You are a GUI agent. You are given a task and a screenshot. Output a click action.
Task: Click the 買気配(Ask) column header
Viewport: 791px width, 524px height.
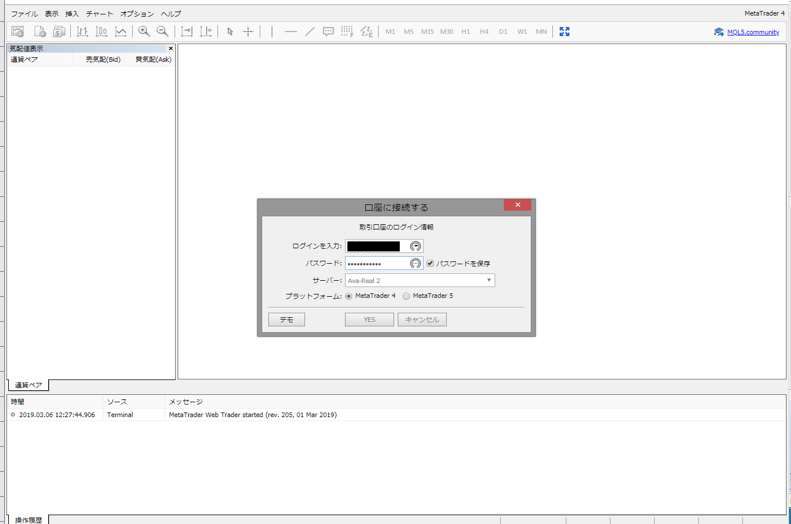coord(153,60)
